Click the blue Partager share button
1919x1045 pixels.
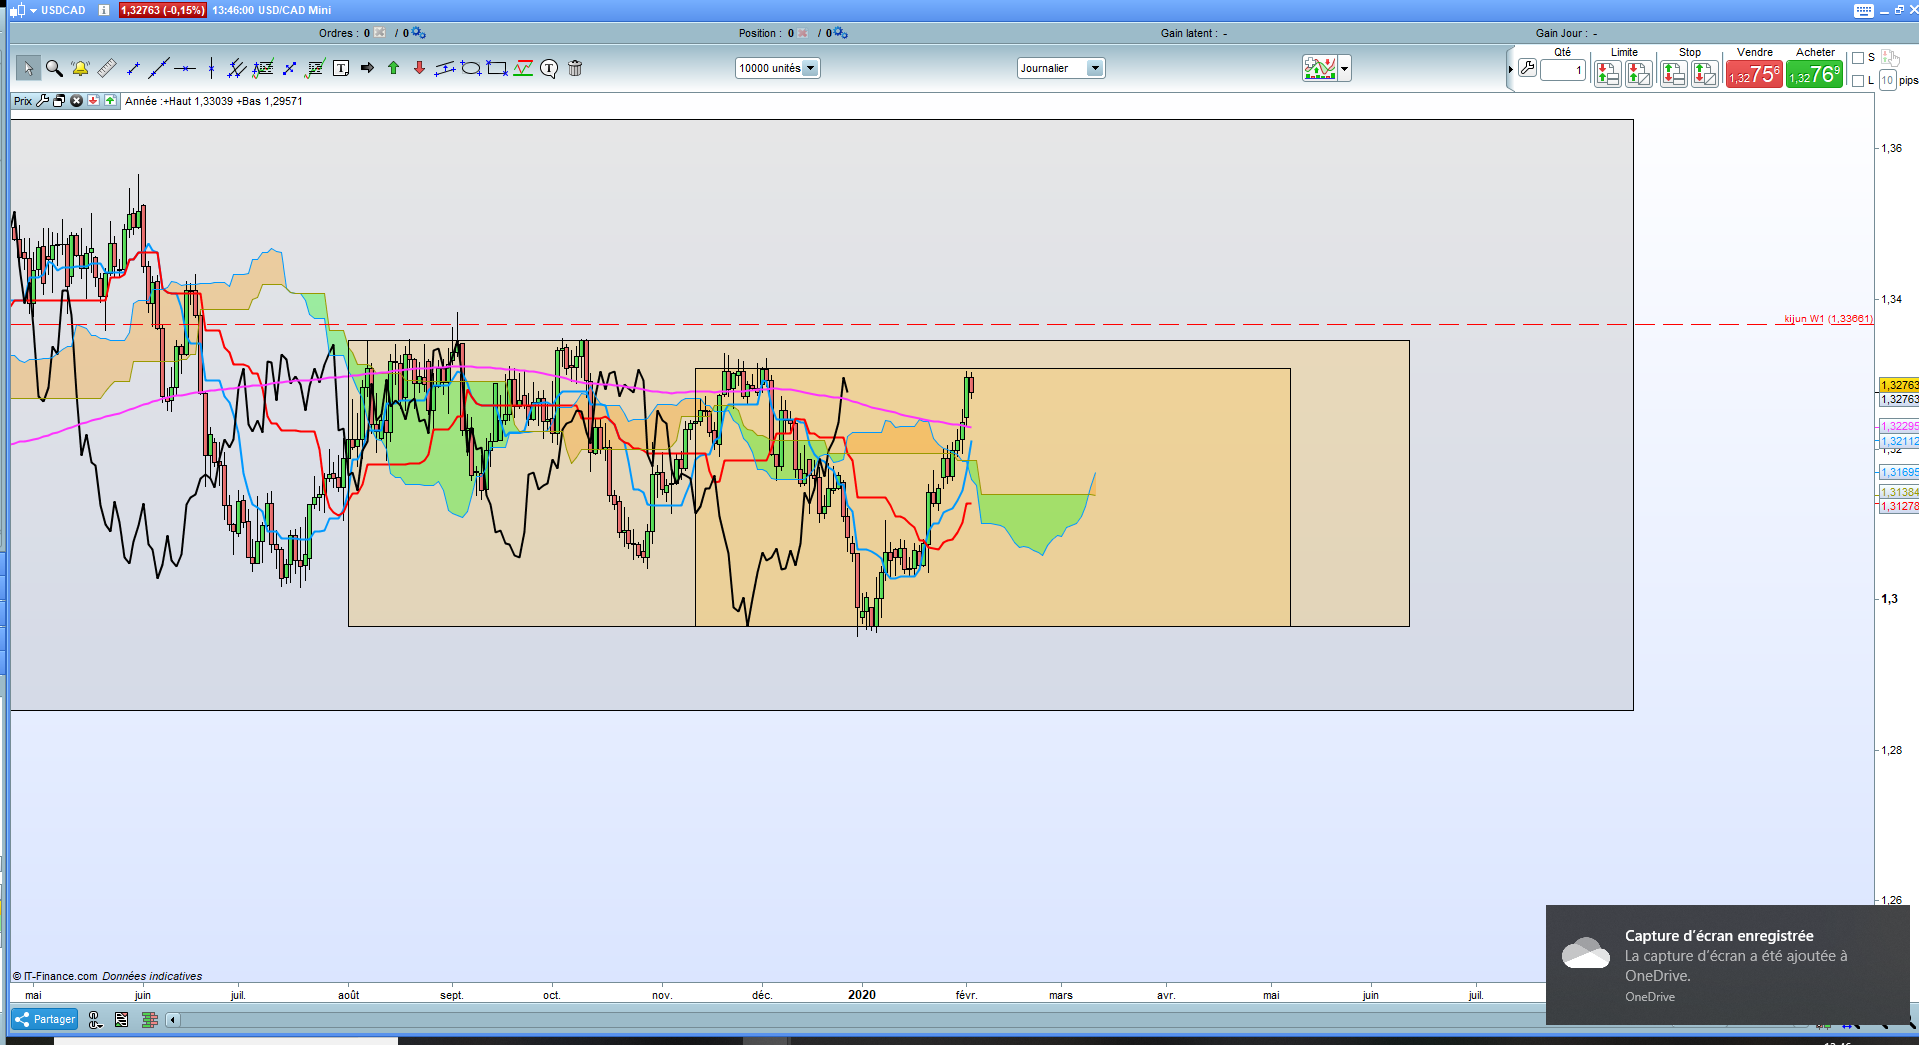point(45,1019)
